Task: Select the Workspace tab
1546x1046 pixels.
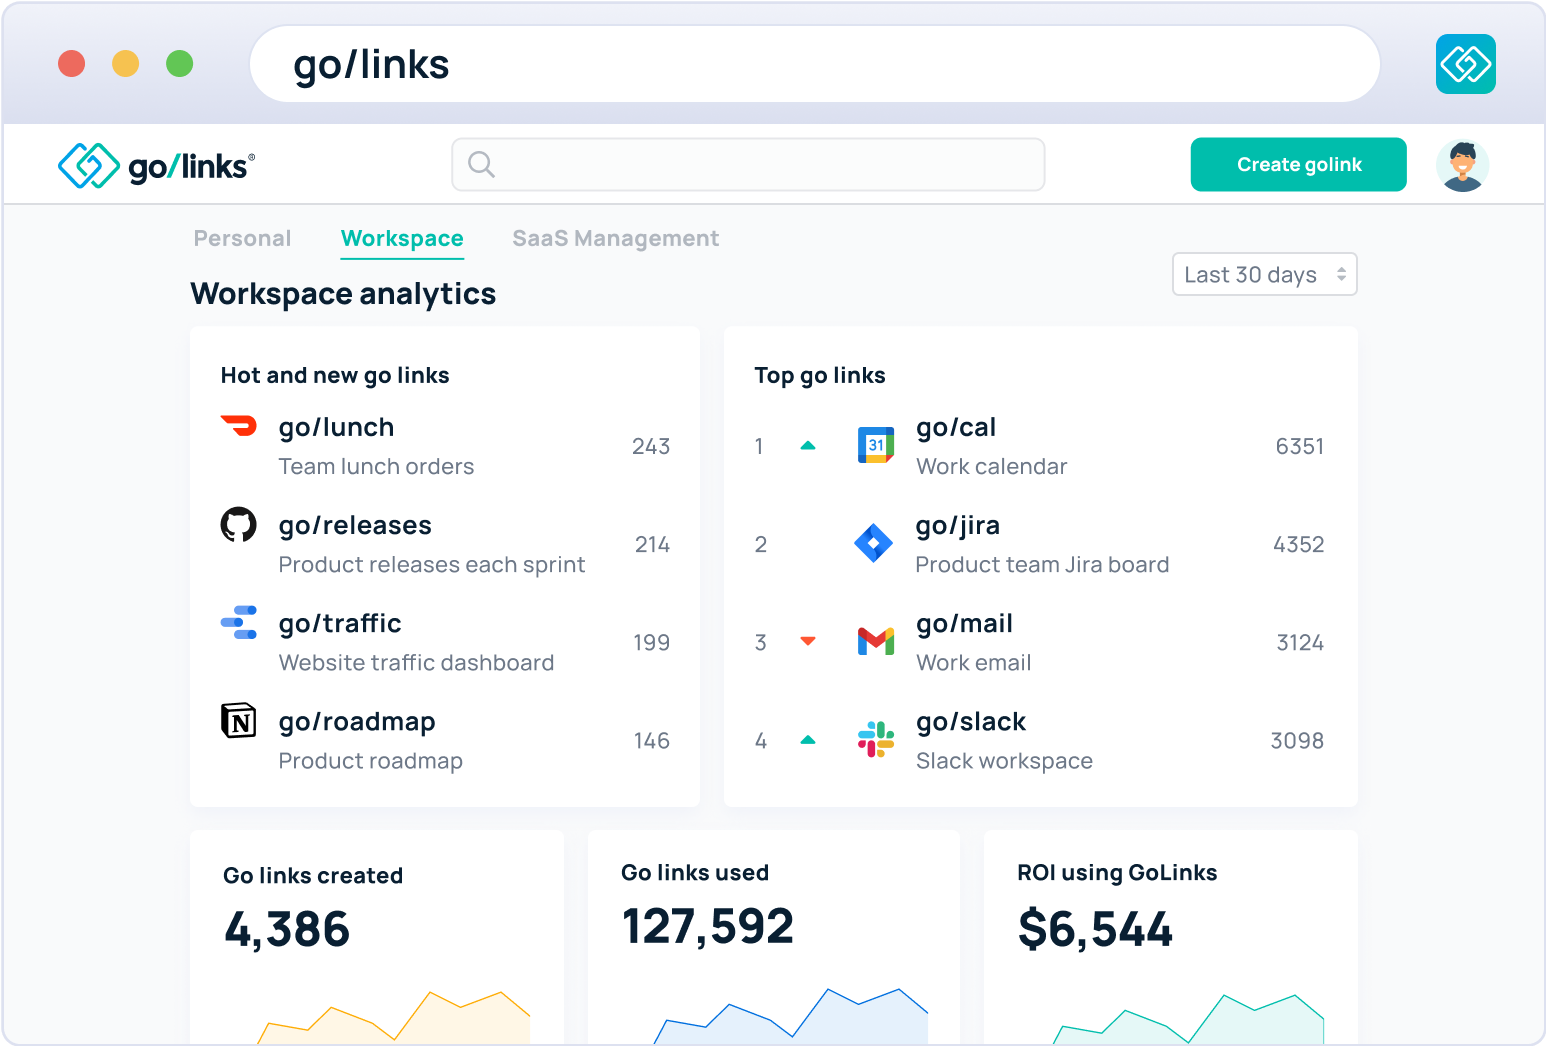Action: (402, 238)
